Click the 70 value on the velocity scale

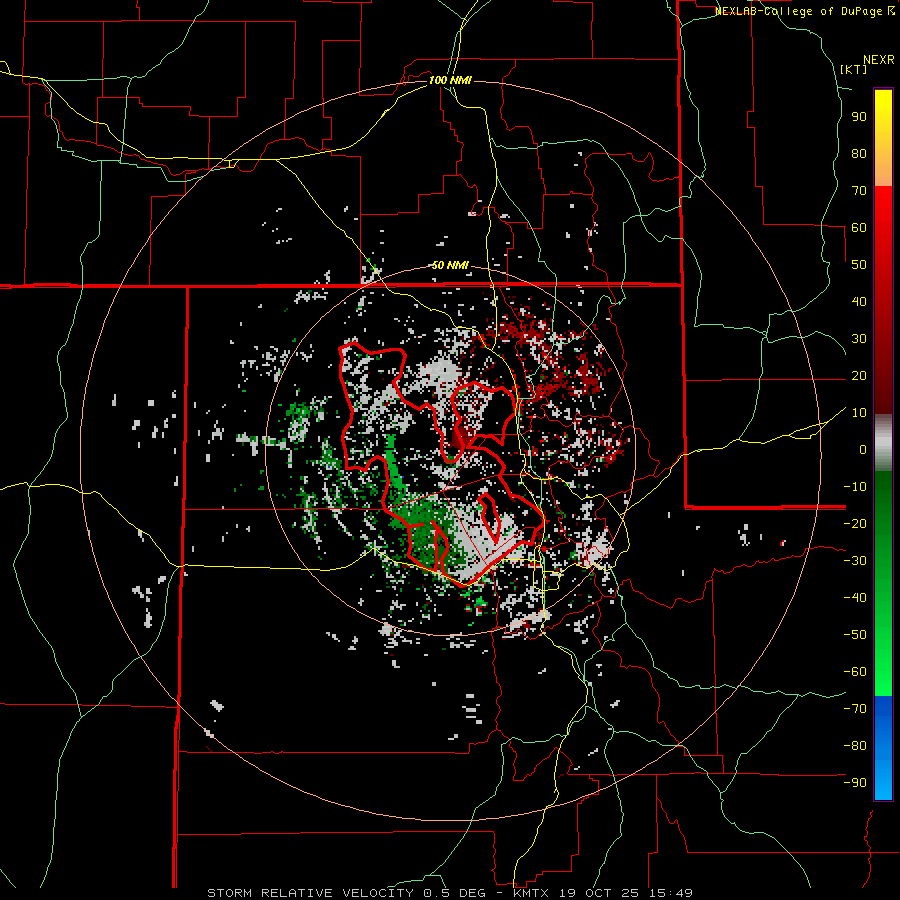click(x=859, y=191)
